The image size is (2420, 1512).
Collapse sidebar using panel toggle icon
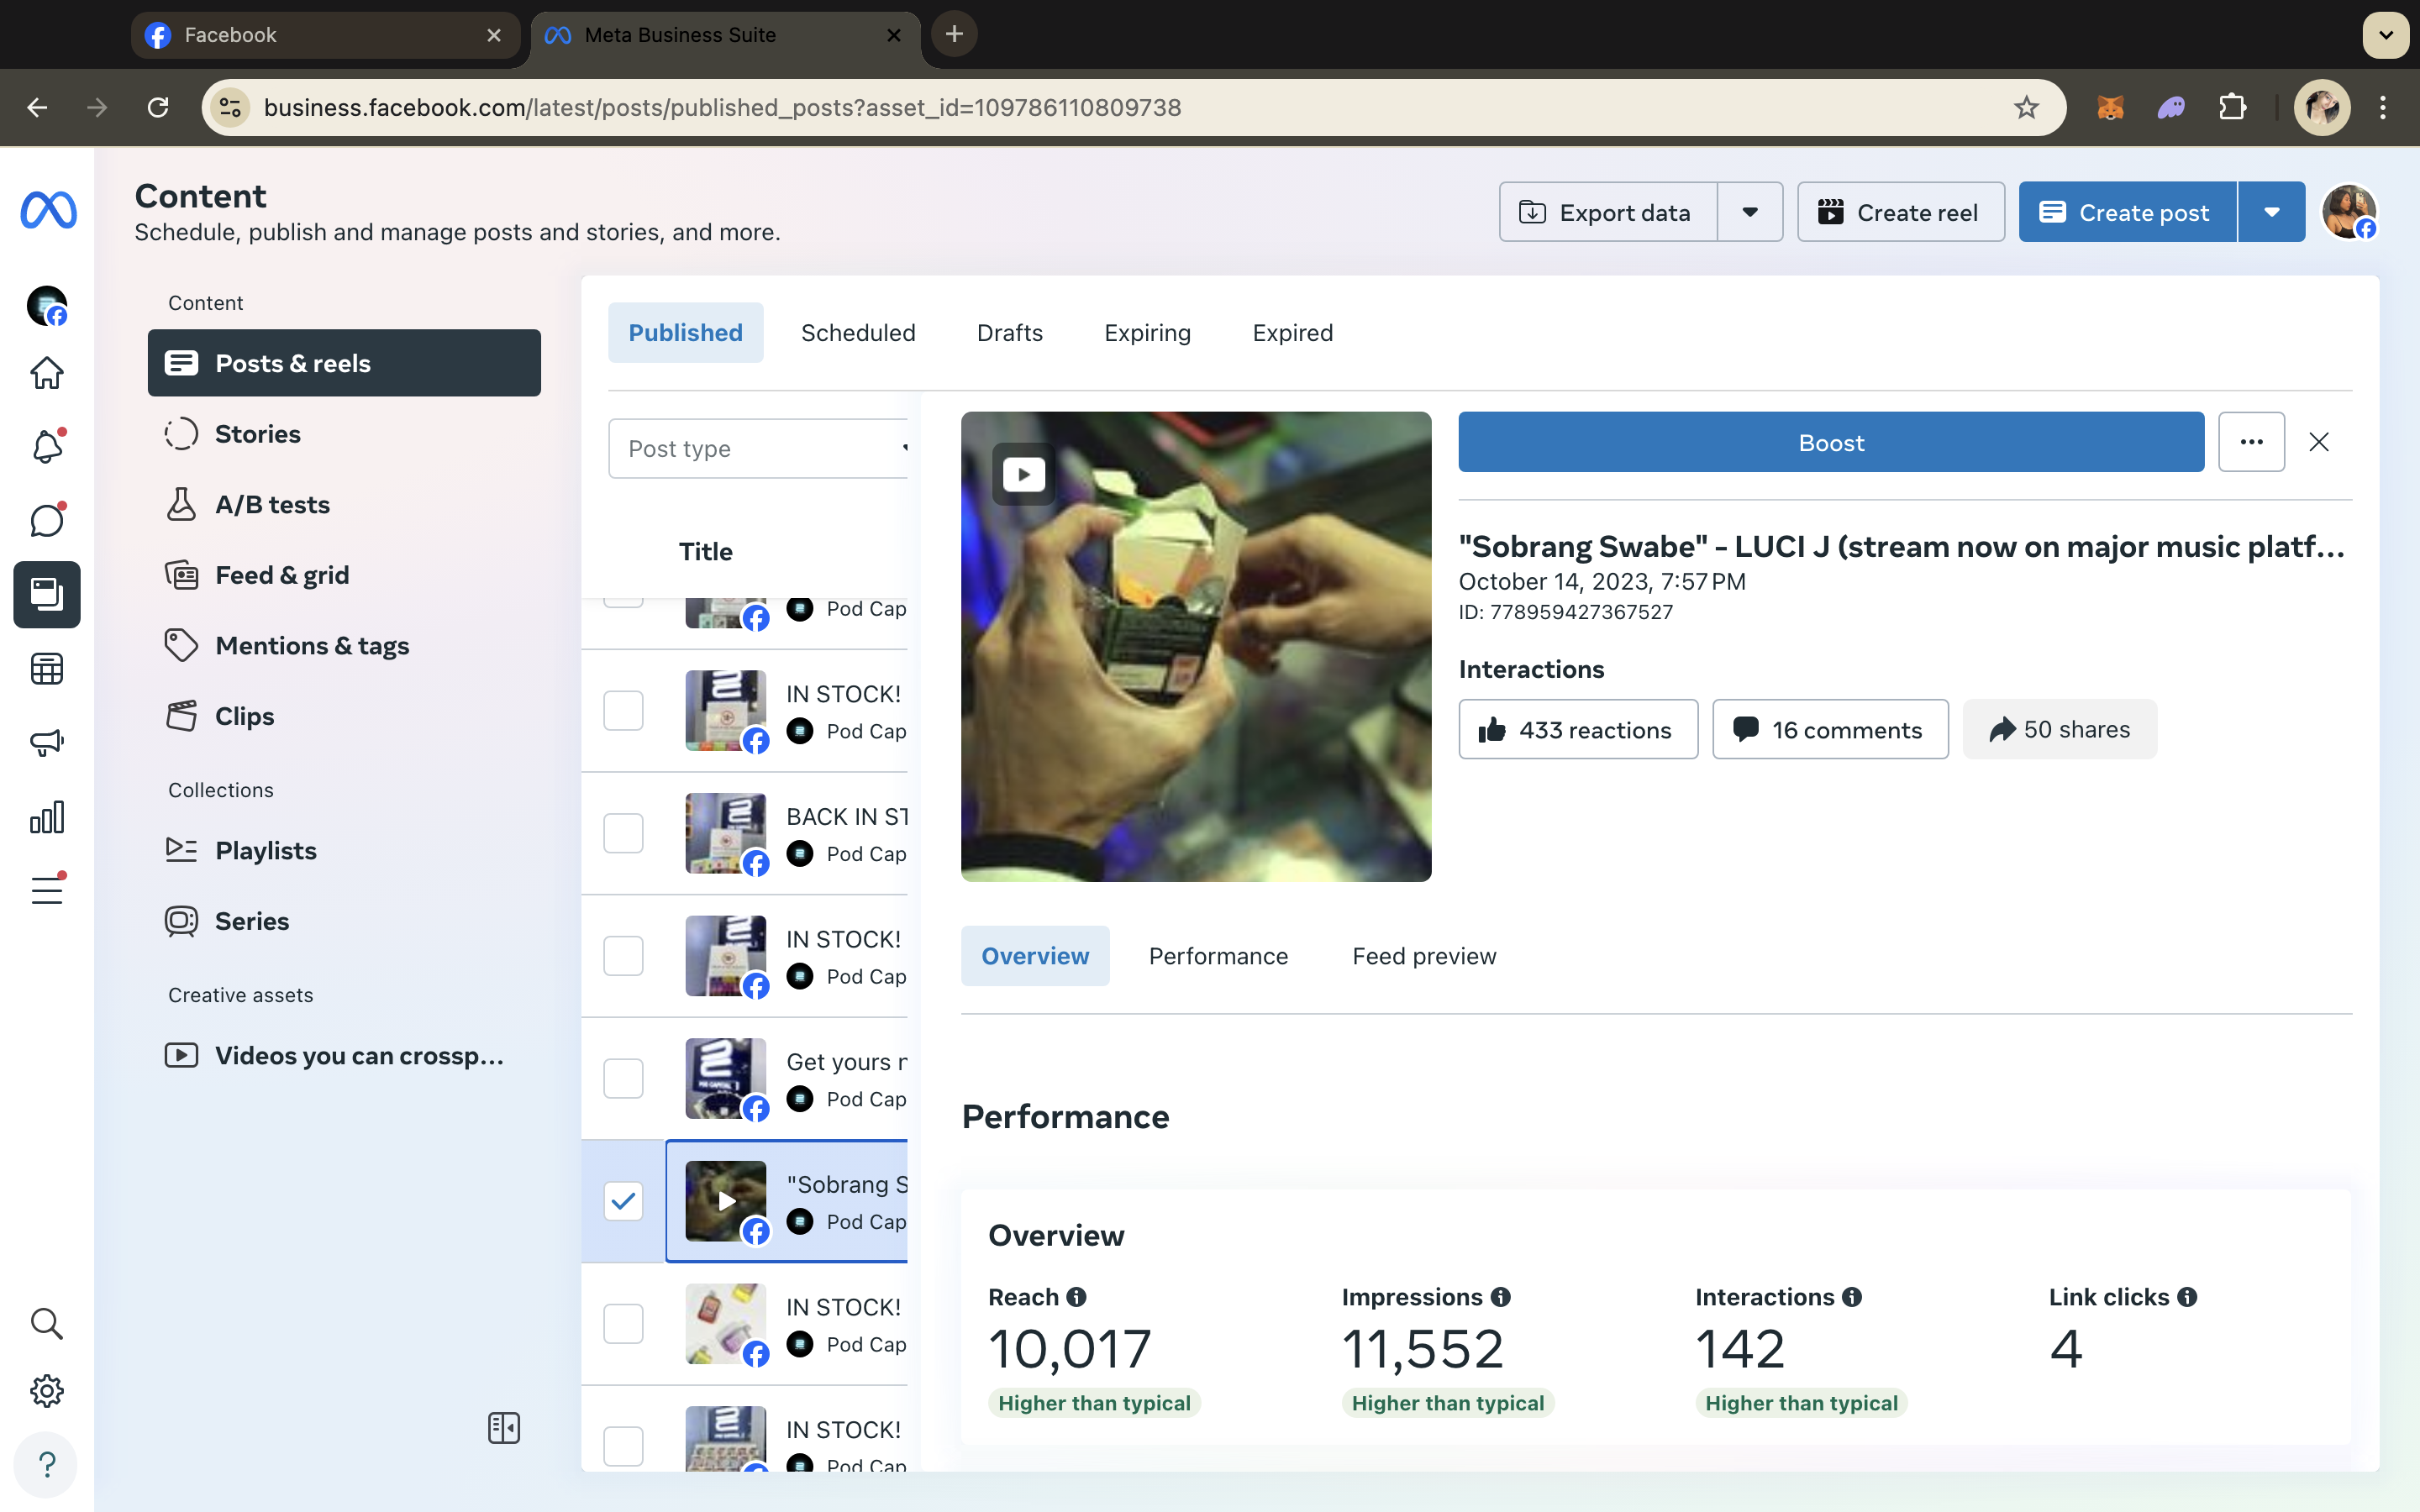click(x=504, y=1428)
